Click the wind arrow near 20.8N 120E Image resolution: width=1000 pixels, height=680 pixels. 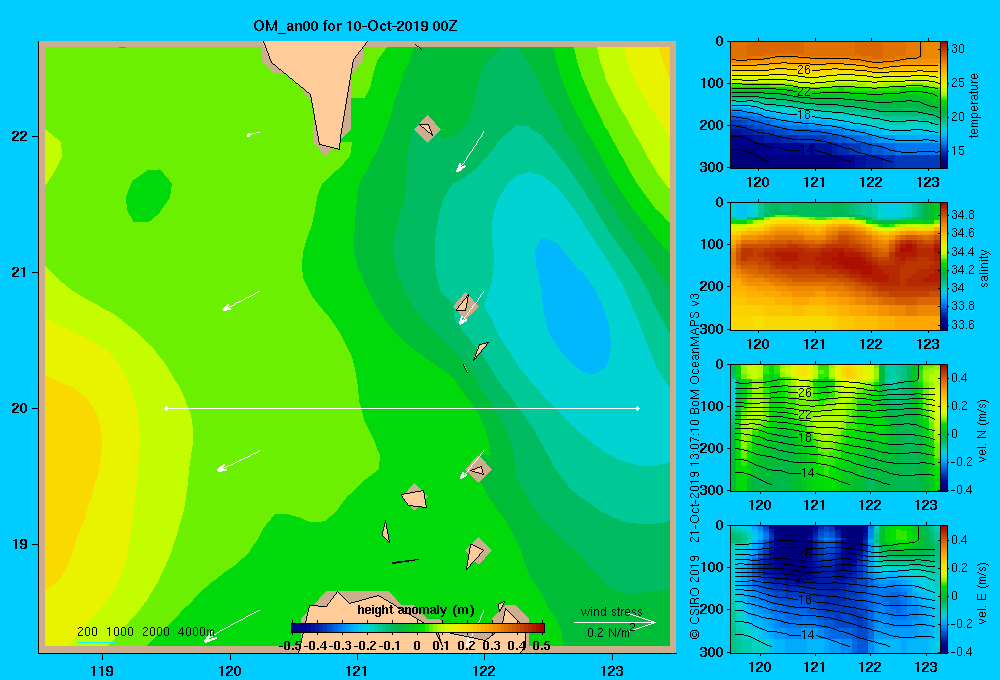pyautogui.click(x=241, y=300)
